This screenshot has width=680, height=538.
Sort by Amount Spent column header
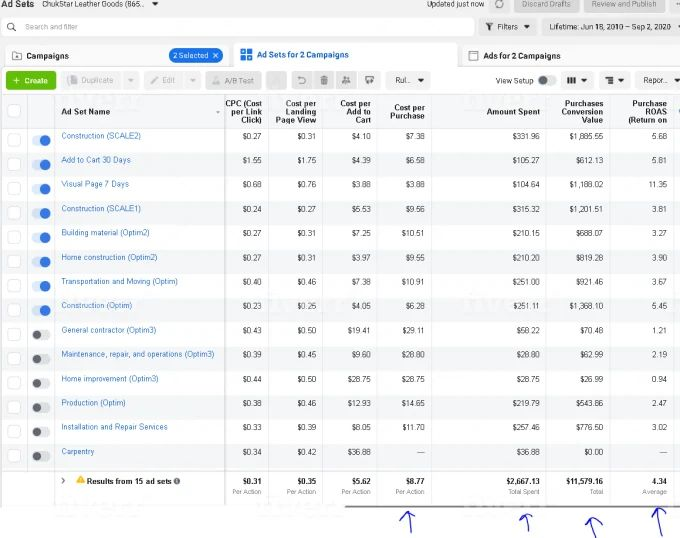pyautogui.click(x=513, y=111)
